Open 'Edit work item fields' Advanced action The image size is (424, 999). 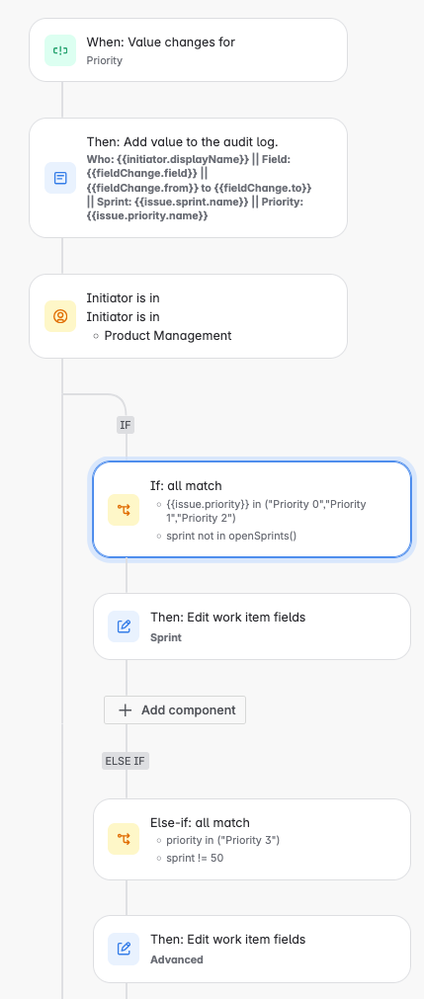(x=252, y=949)
